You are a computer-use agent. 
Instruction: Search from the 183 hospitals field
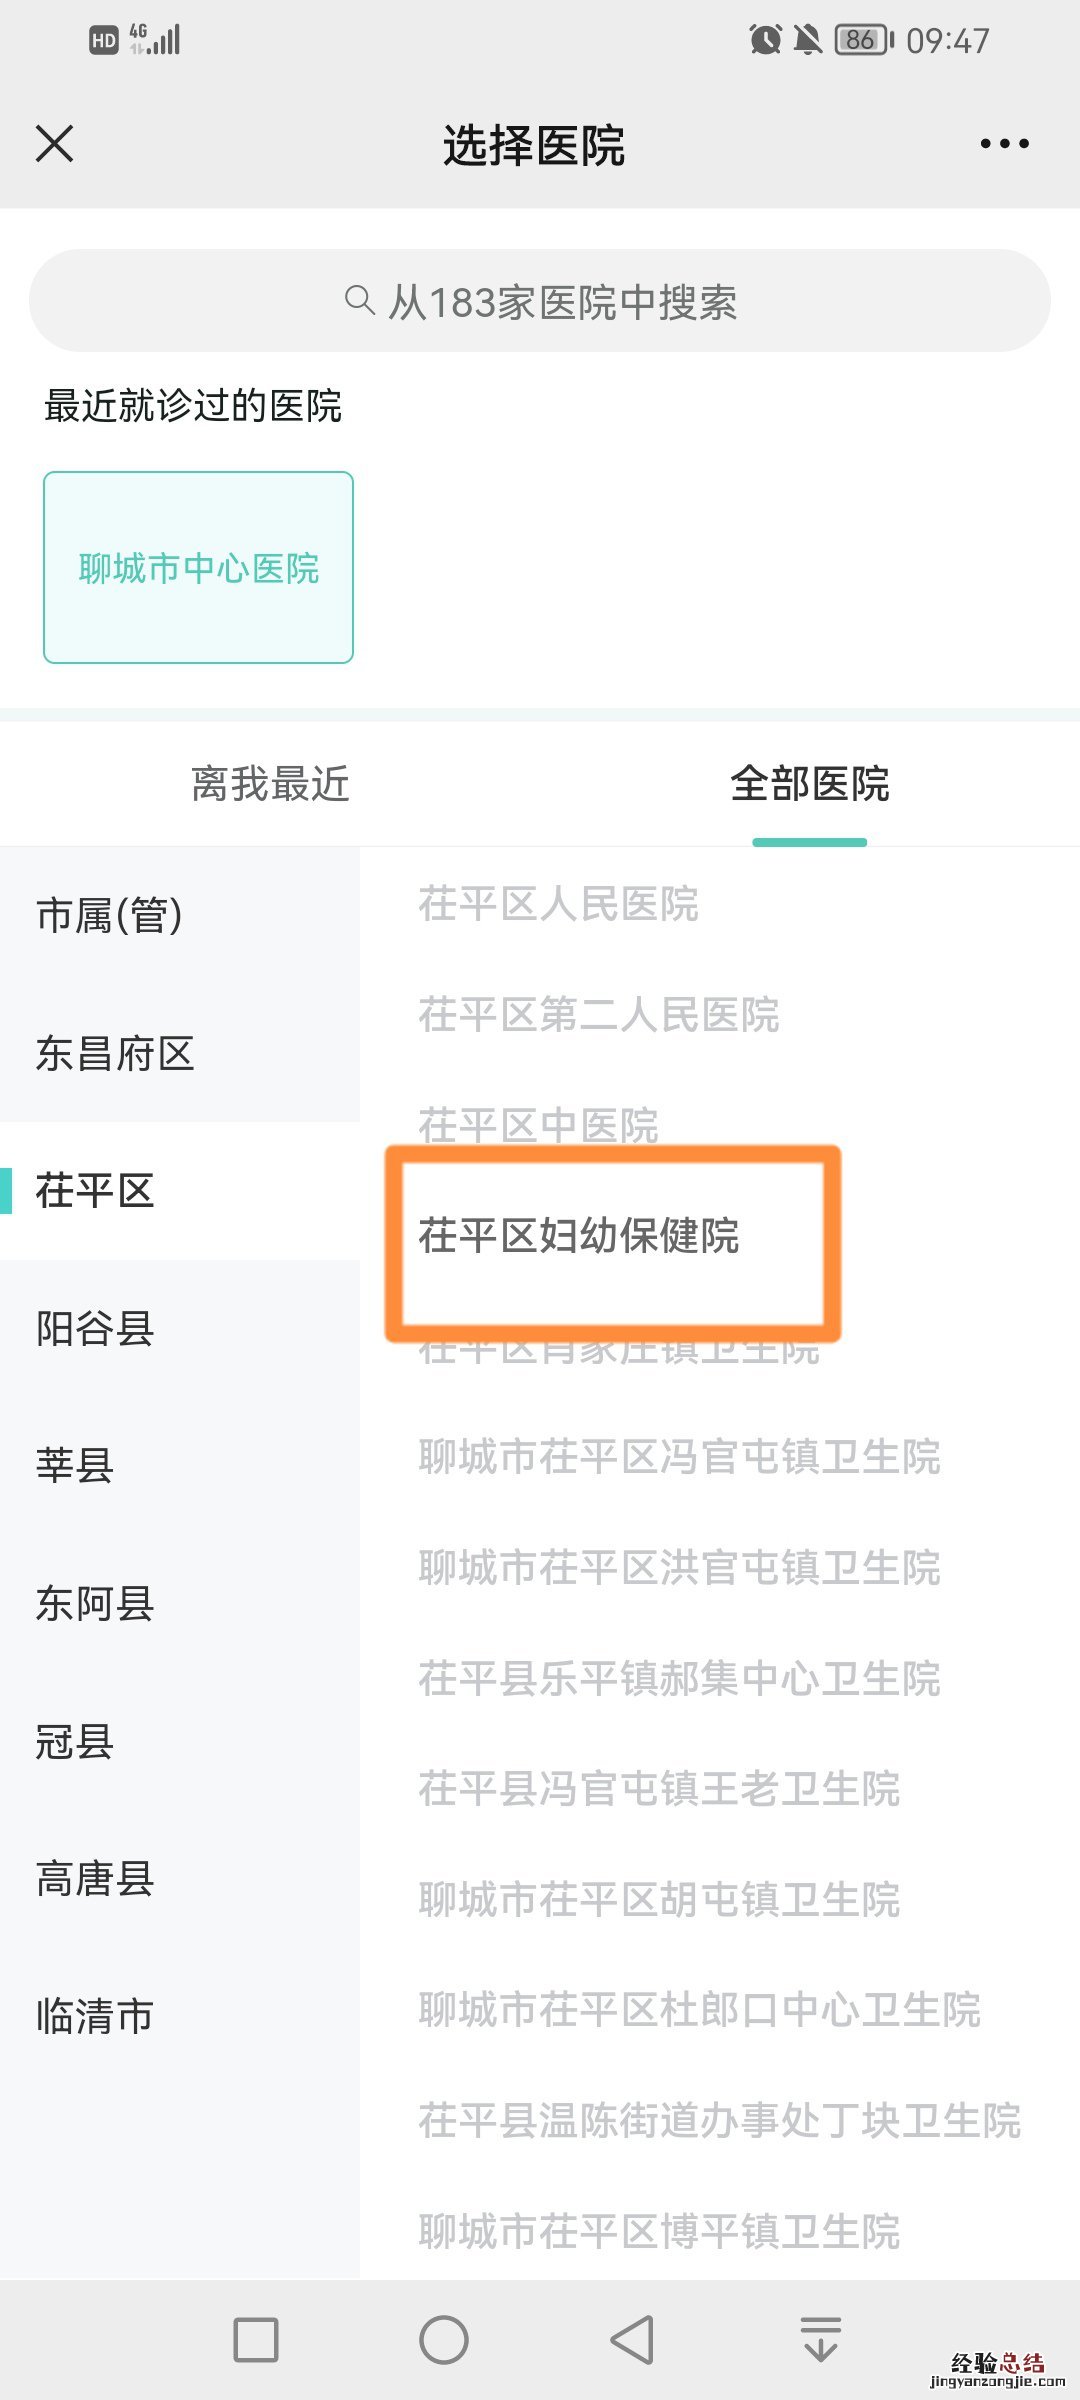tap(560, 302)
